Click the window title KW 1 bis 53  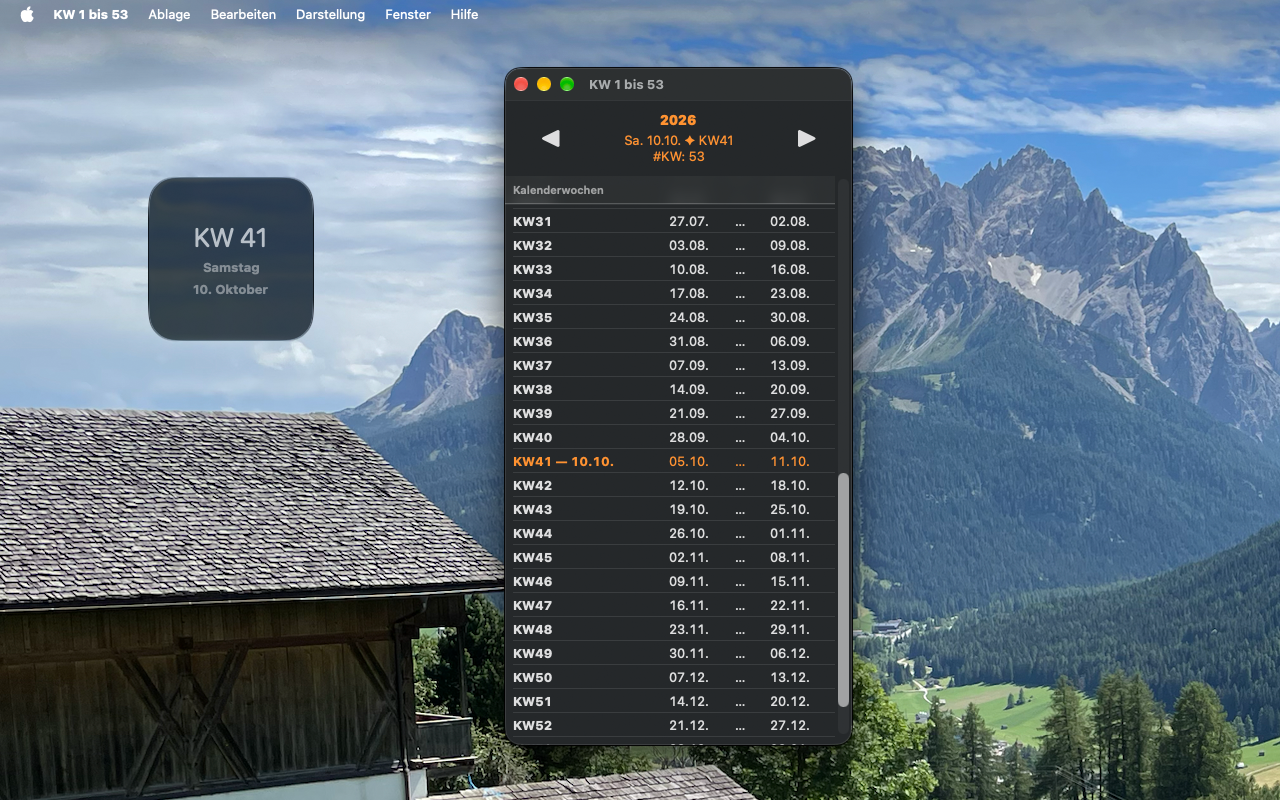coord(627,84)
